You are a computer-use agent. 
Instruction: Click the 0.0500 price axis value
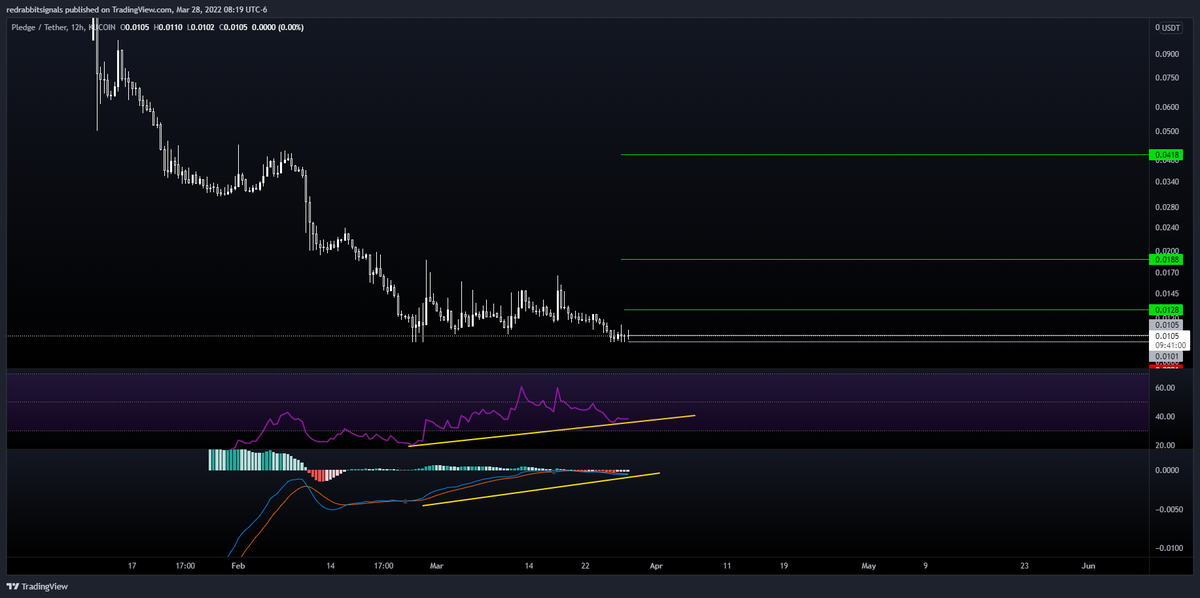click(1166, 131)
